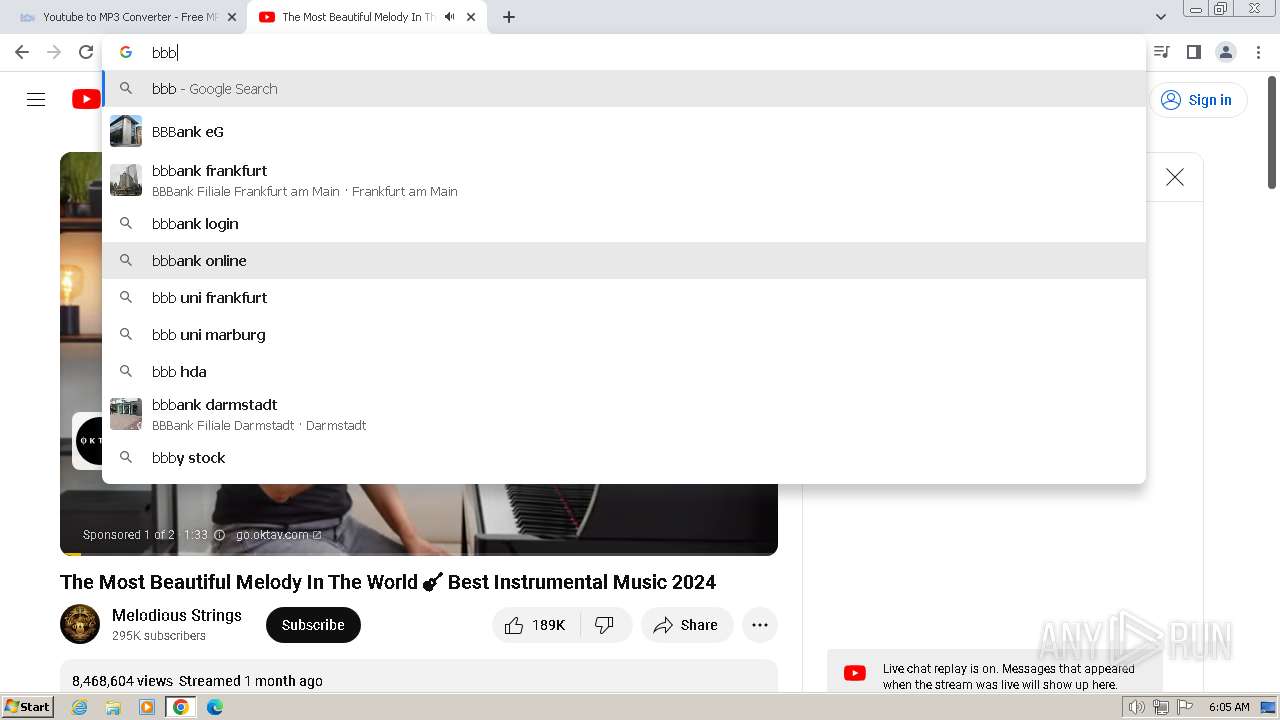Click the browser forward arrow

(54, 52)
